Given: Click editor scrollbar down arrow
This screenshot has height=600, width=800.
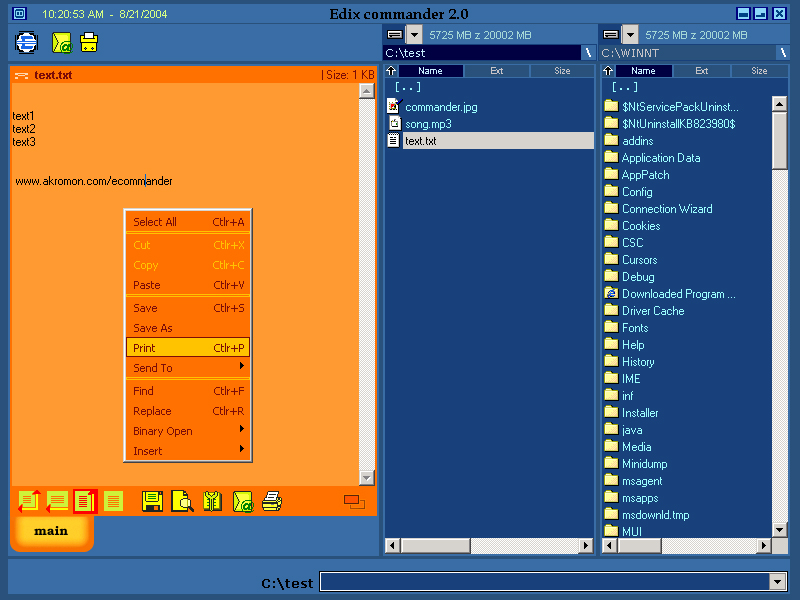Looking at the screenshot, I should point(366,478).
